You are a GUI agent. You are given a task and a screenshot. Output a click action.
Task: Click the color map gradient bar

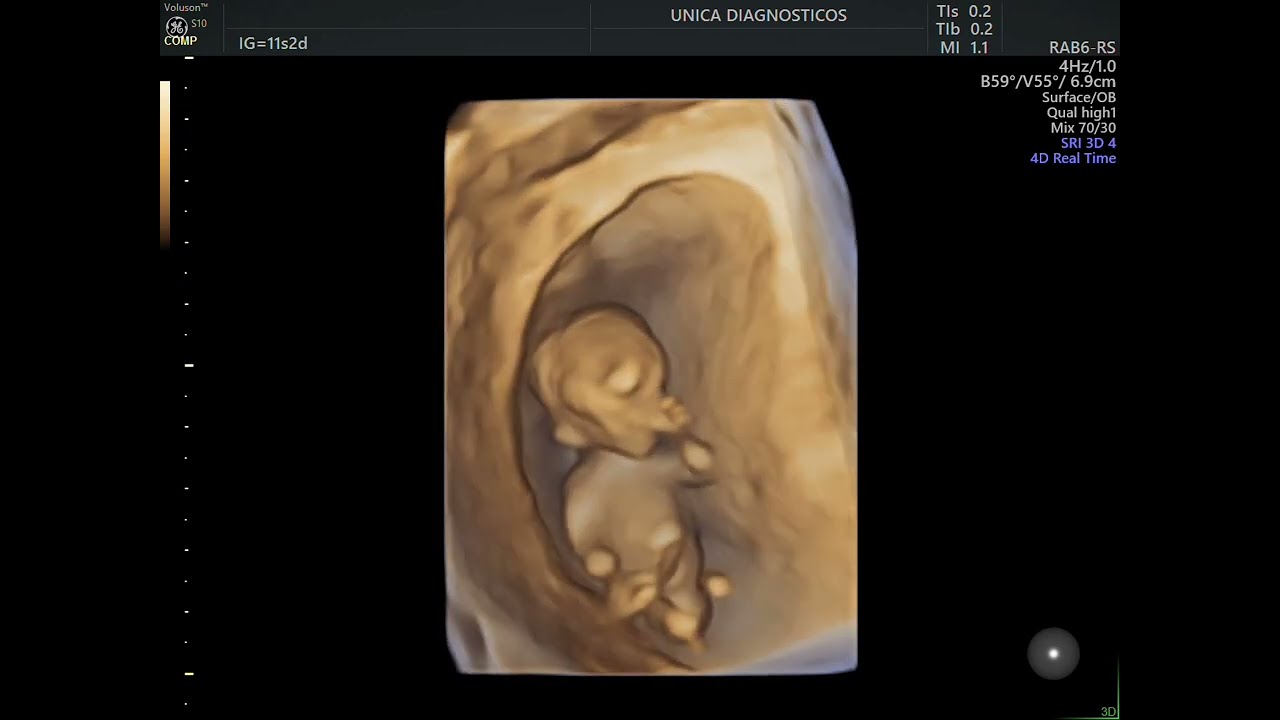point(165,165)
